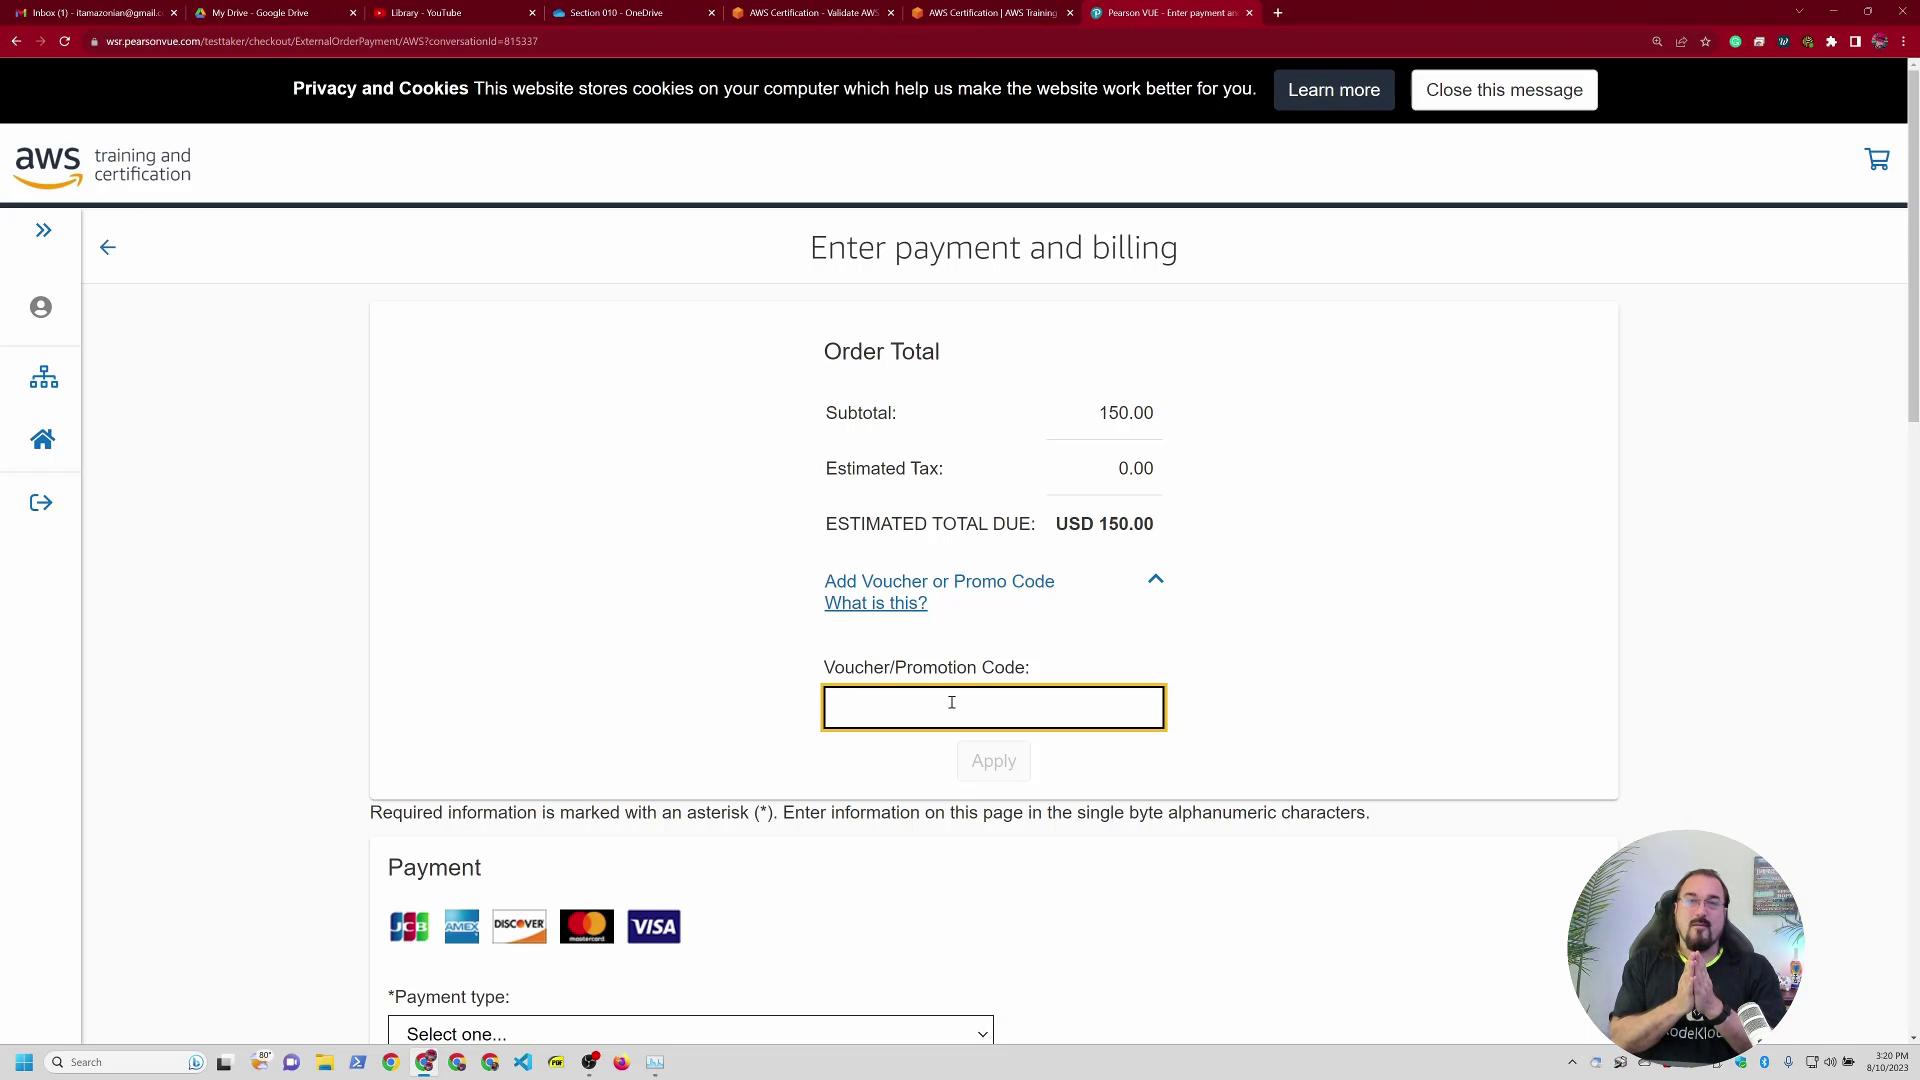Click the Apply voucher button
Image resolution: width=1920 pixels, height=1080 pixels.
tap(993, 761)
